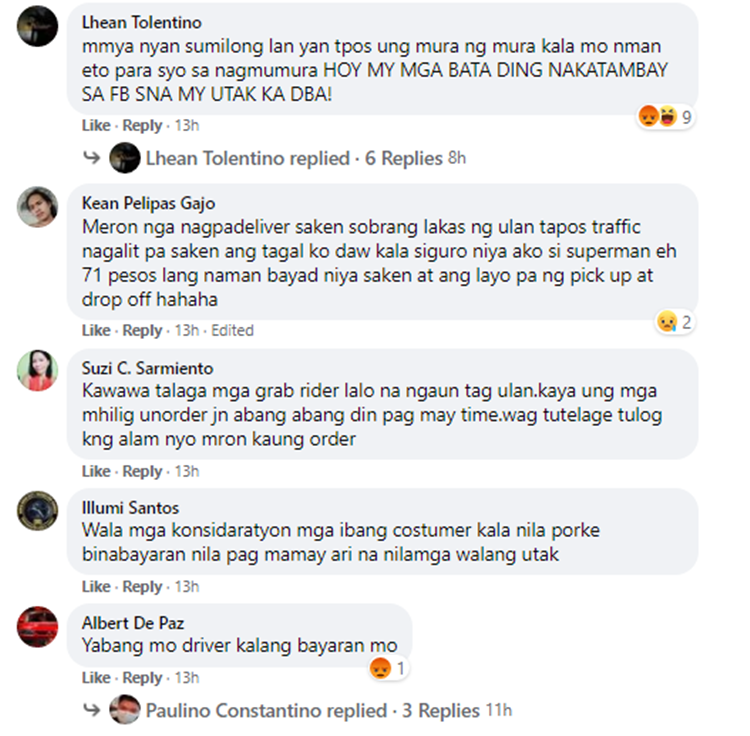Reply to Suzi C. Sarmiento's comment
Viewport: 750px width, 736px height.
[x=142, y=472]
